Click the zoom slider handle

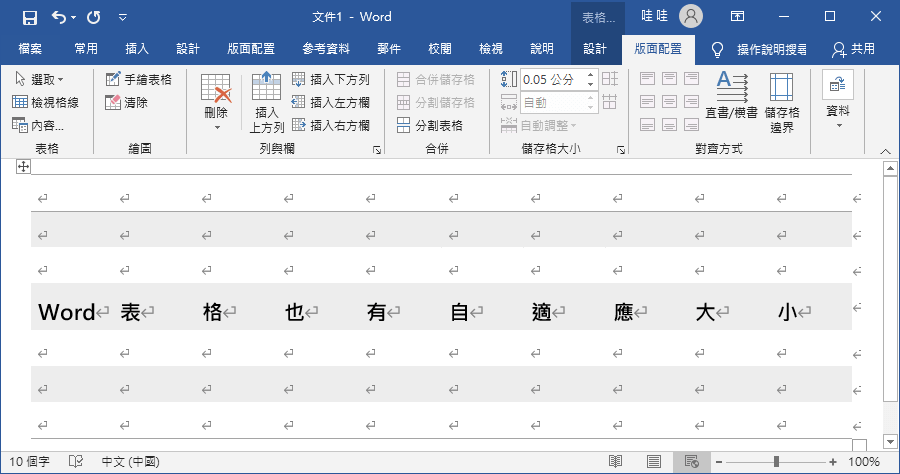pos(776,461)
